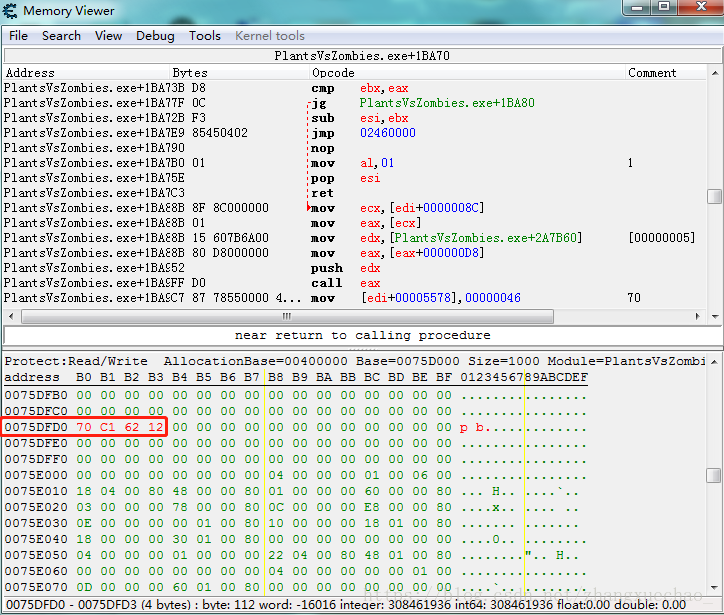Click byte E8 in row 0075E020

[x=372, y=507]
